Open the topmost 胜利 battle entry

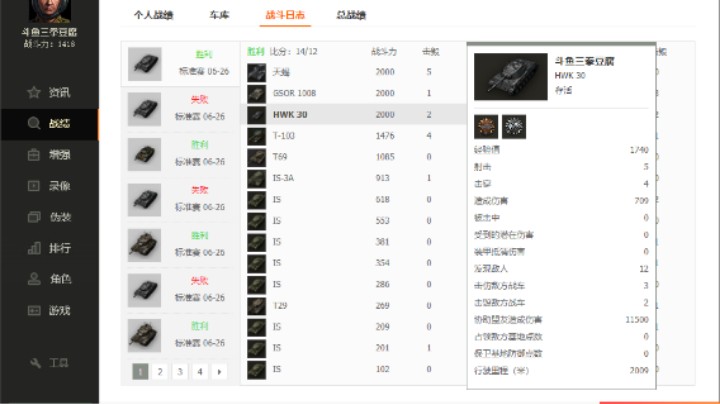(x=180, y=63)
